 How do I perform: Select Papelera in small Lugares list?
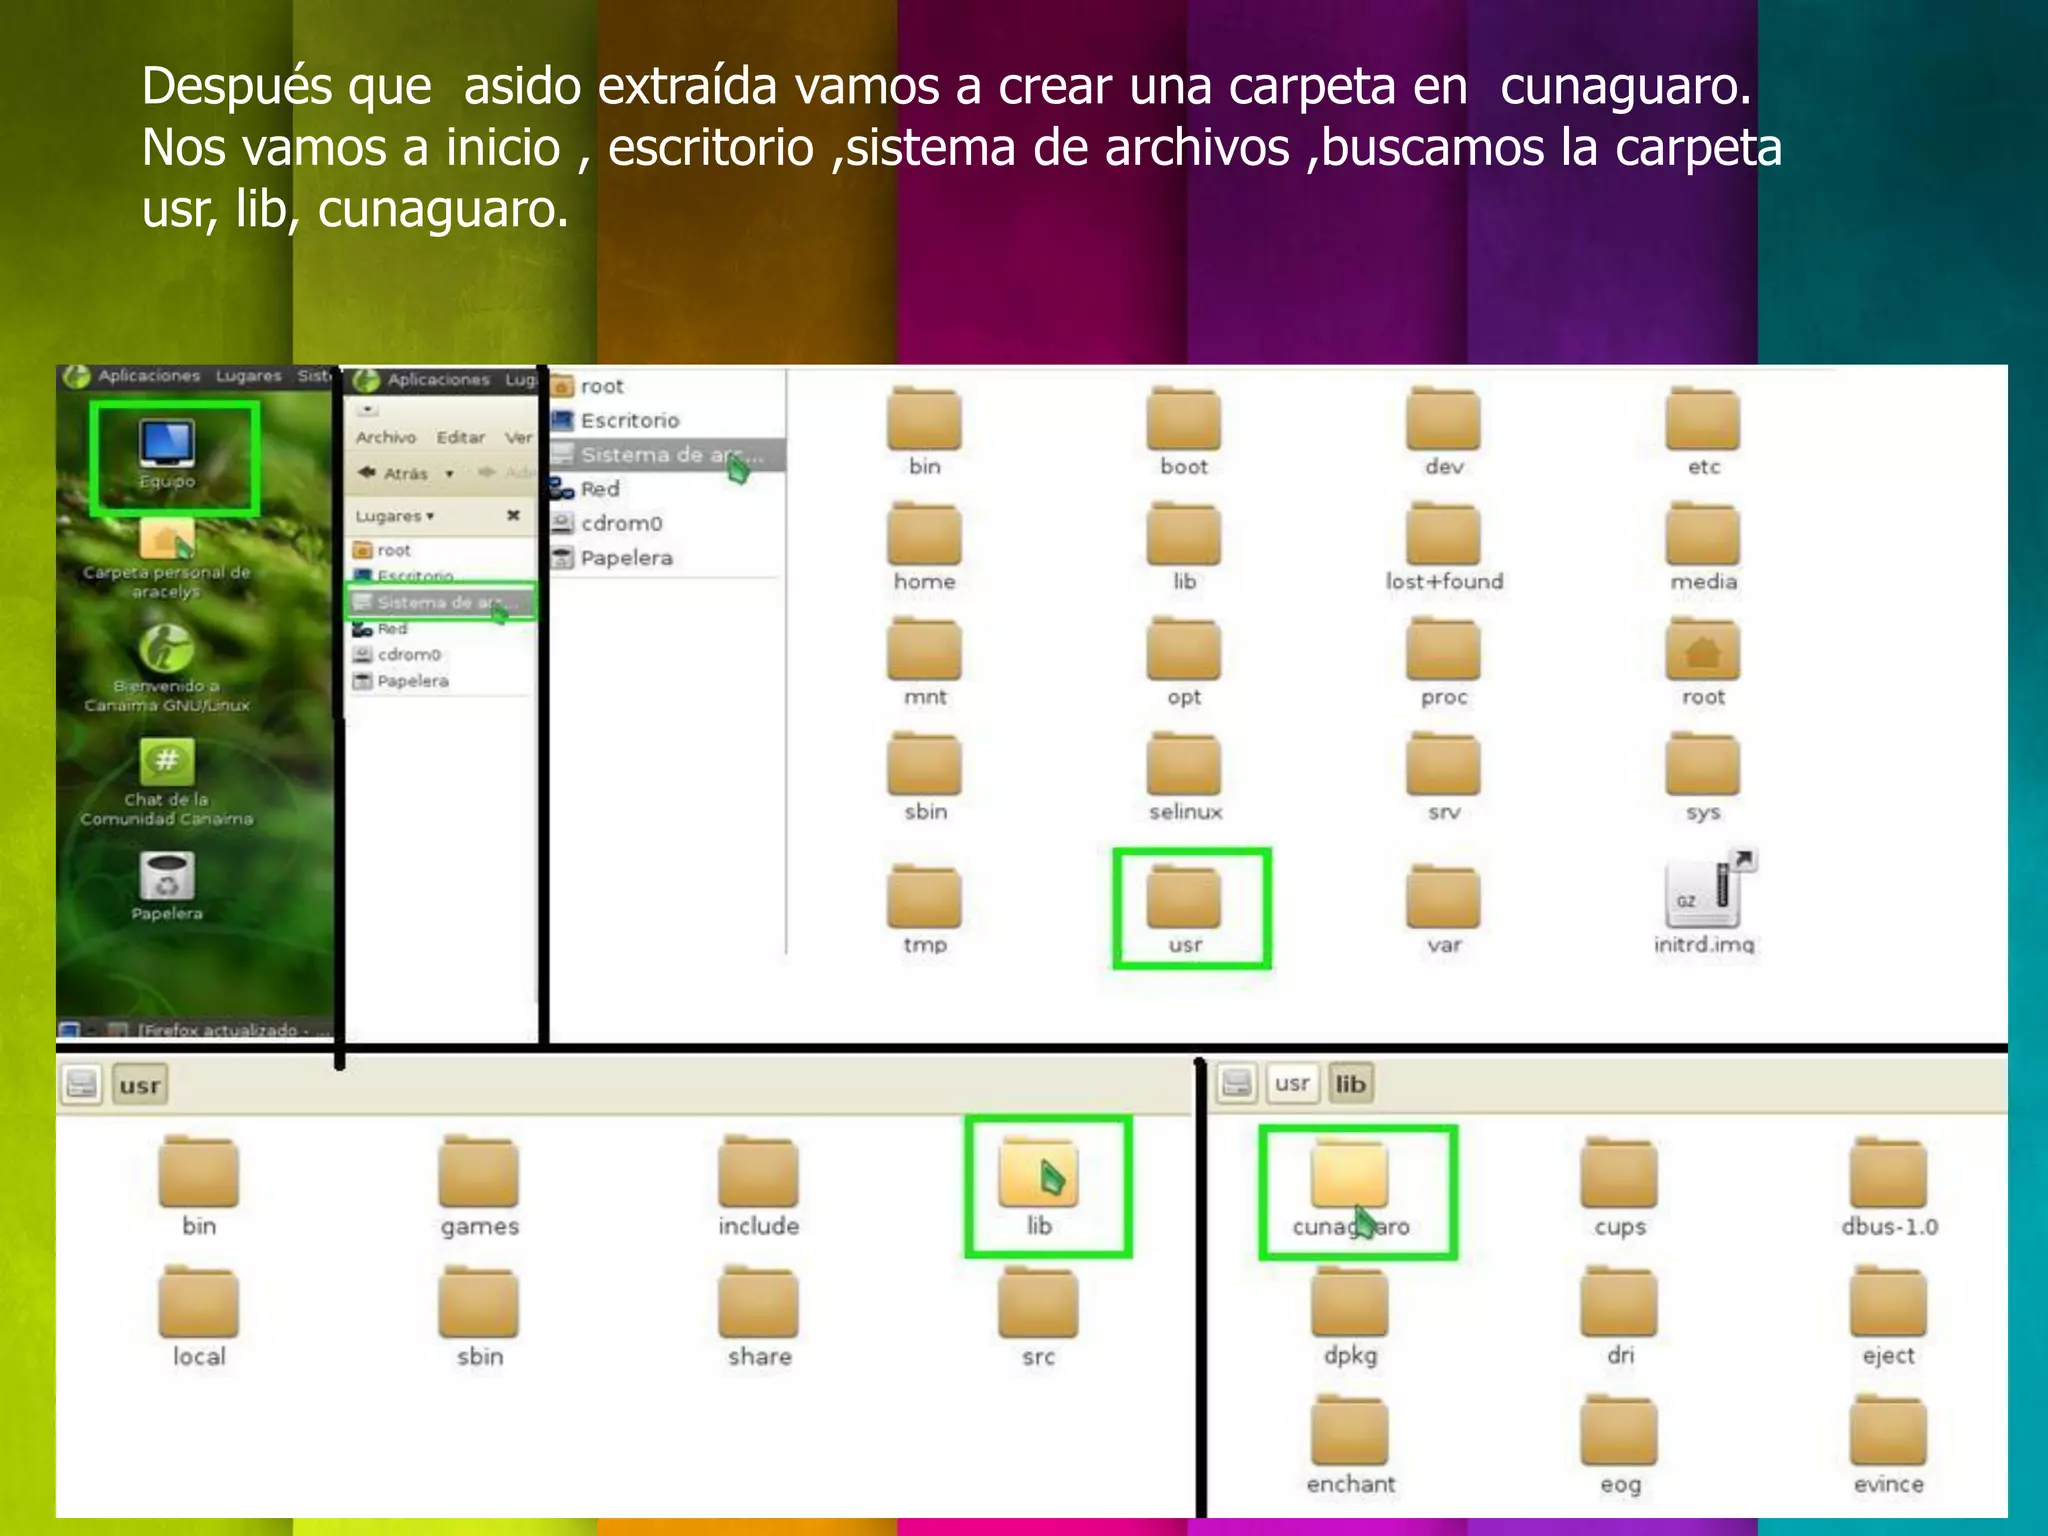400,681
